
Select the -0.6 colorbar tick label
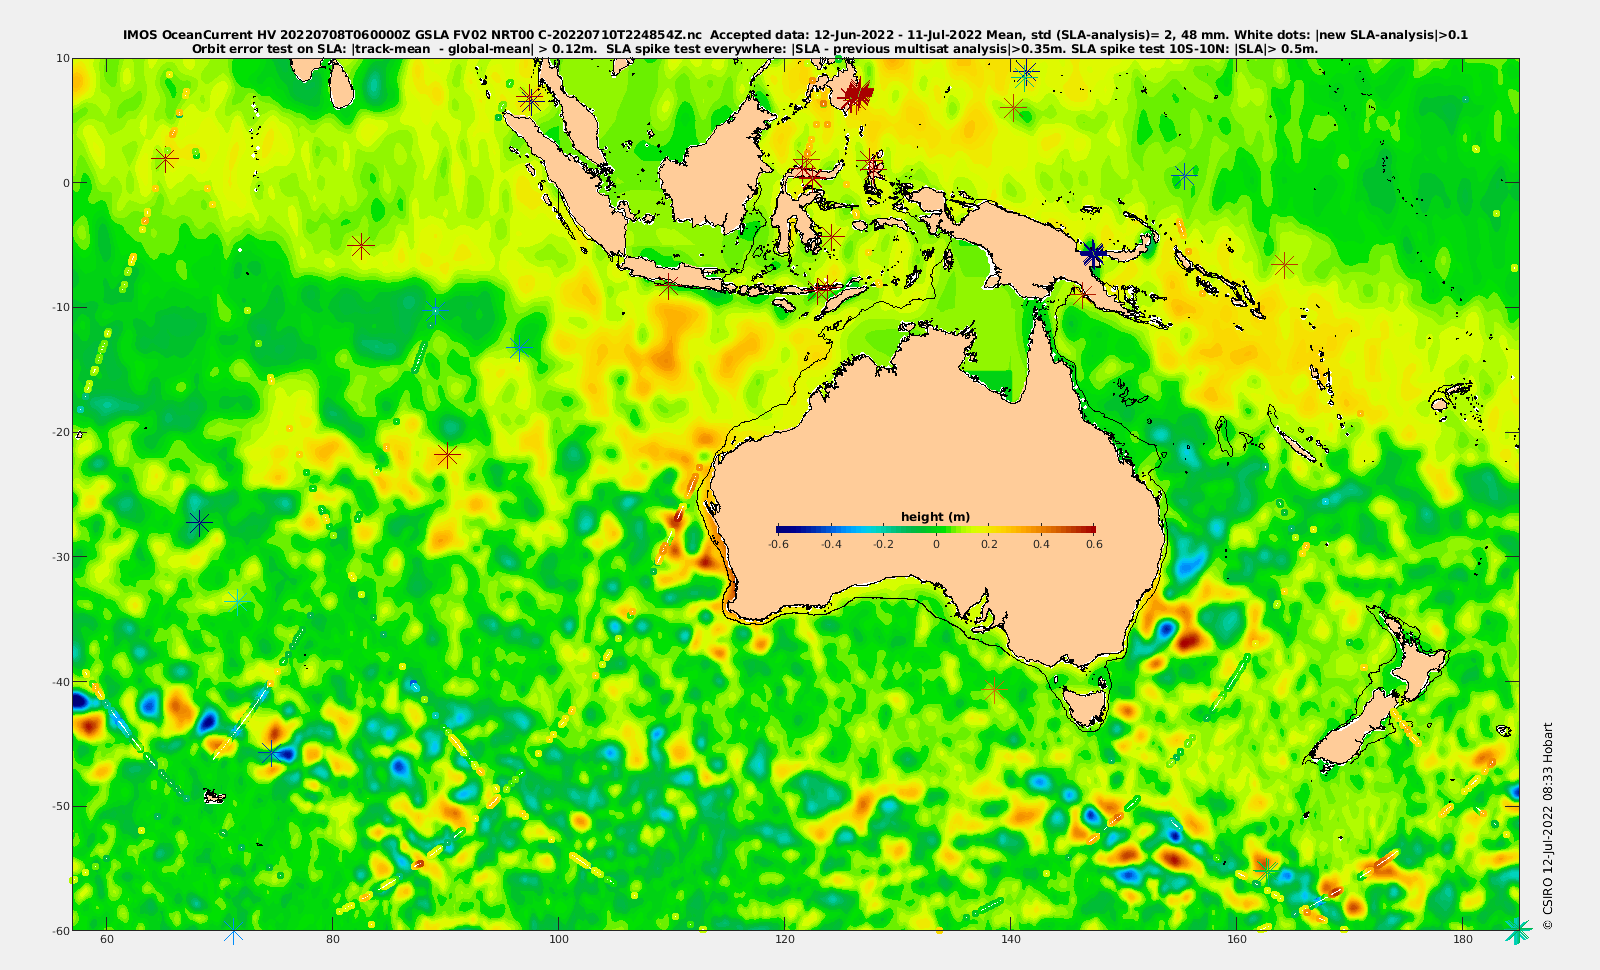(x=778, y=545)
